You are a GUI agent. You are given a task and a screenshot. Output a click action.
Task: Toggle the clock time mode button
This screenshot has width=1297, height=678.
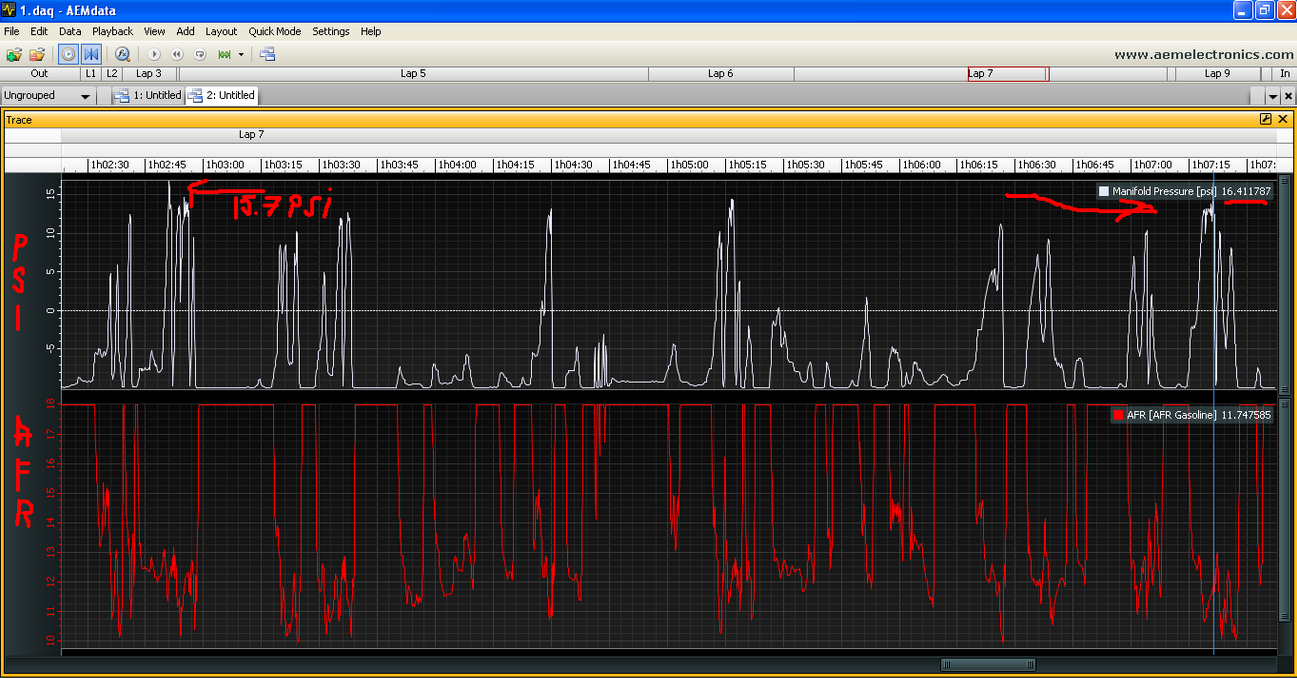point(68,54)
